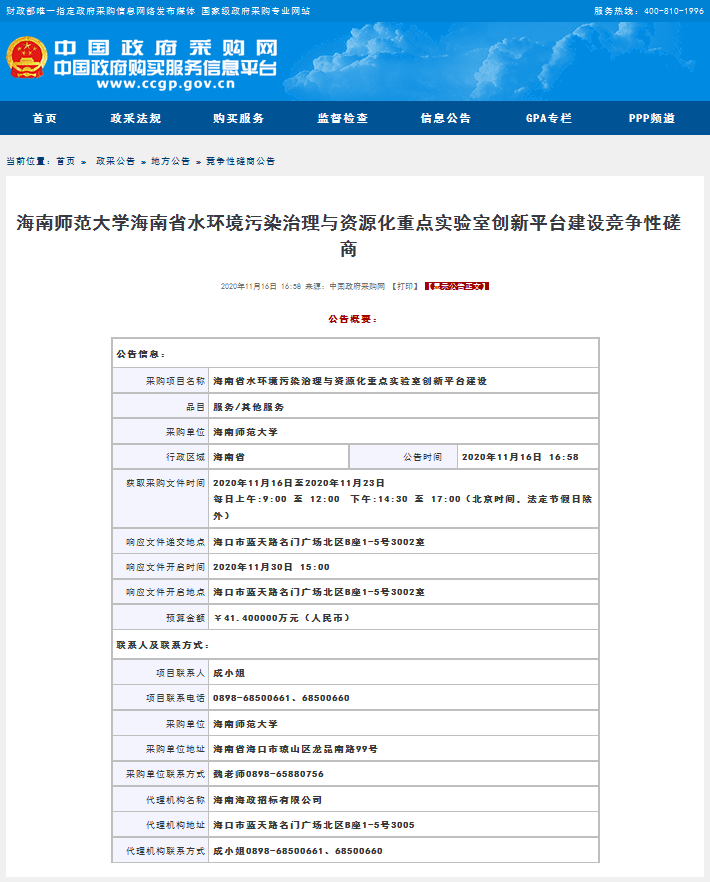Viewport: 710px width, 882px height.
Task: Click the 公告概要 red heading
Action: pos(353,319)
